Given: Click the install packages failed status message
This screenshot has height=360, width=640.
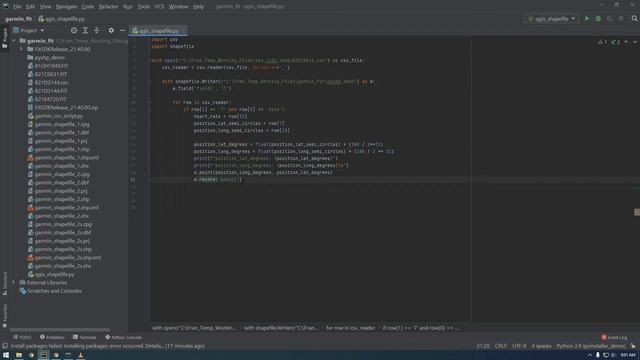Looking at the screenshot, I should 108,346.
